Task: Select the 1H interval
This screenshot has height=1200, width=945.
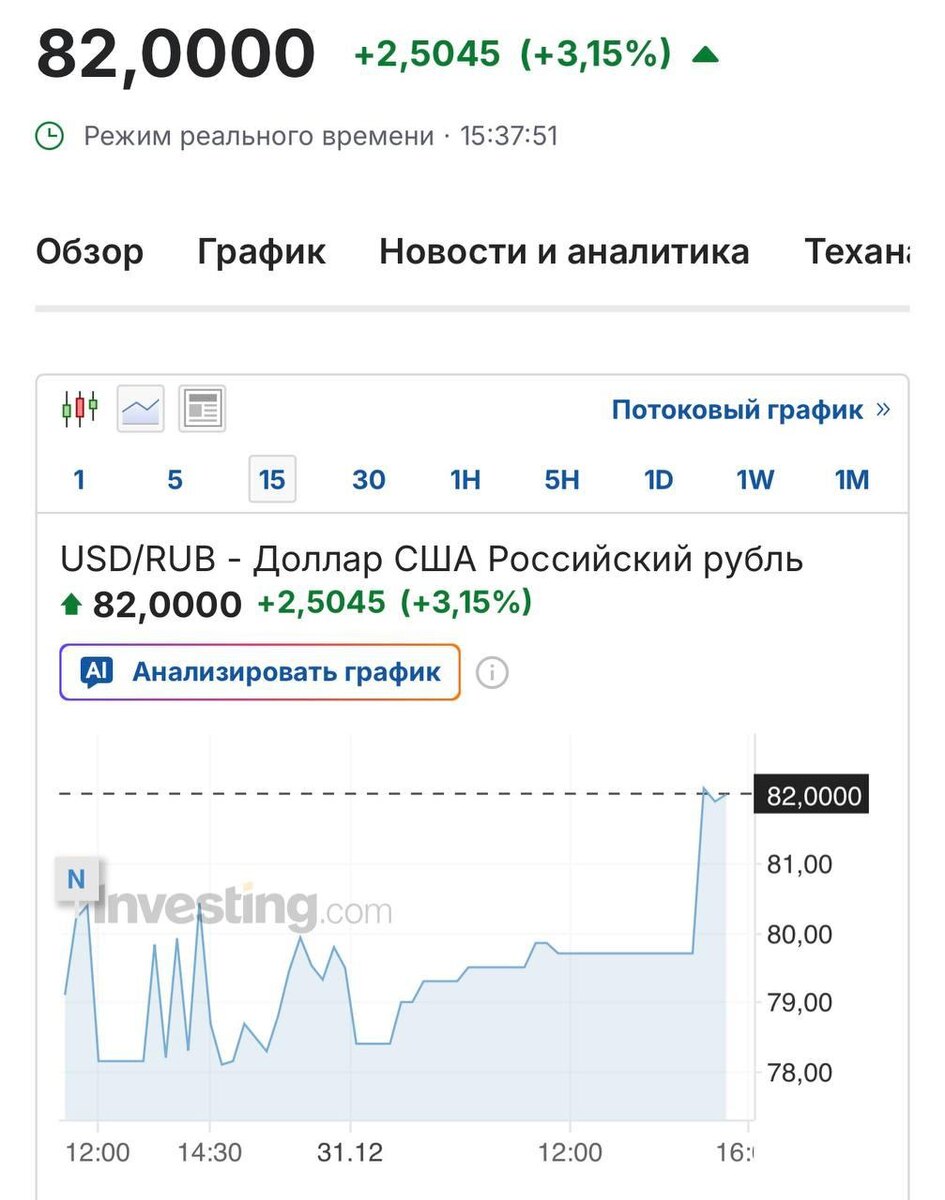Action: click(465, 480)
